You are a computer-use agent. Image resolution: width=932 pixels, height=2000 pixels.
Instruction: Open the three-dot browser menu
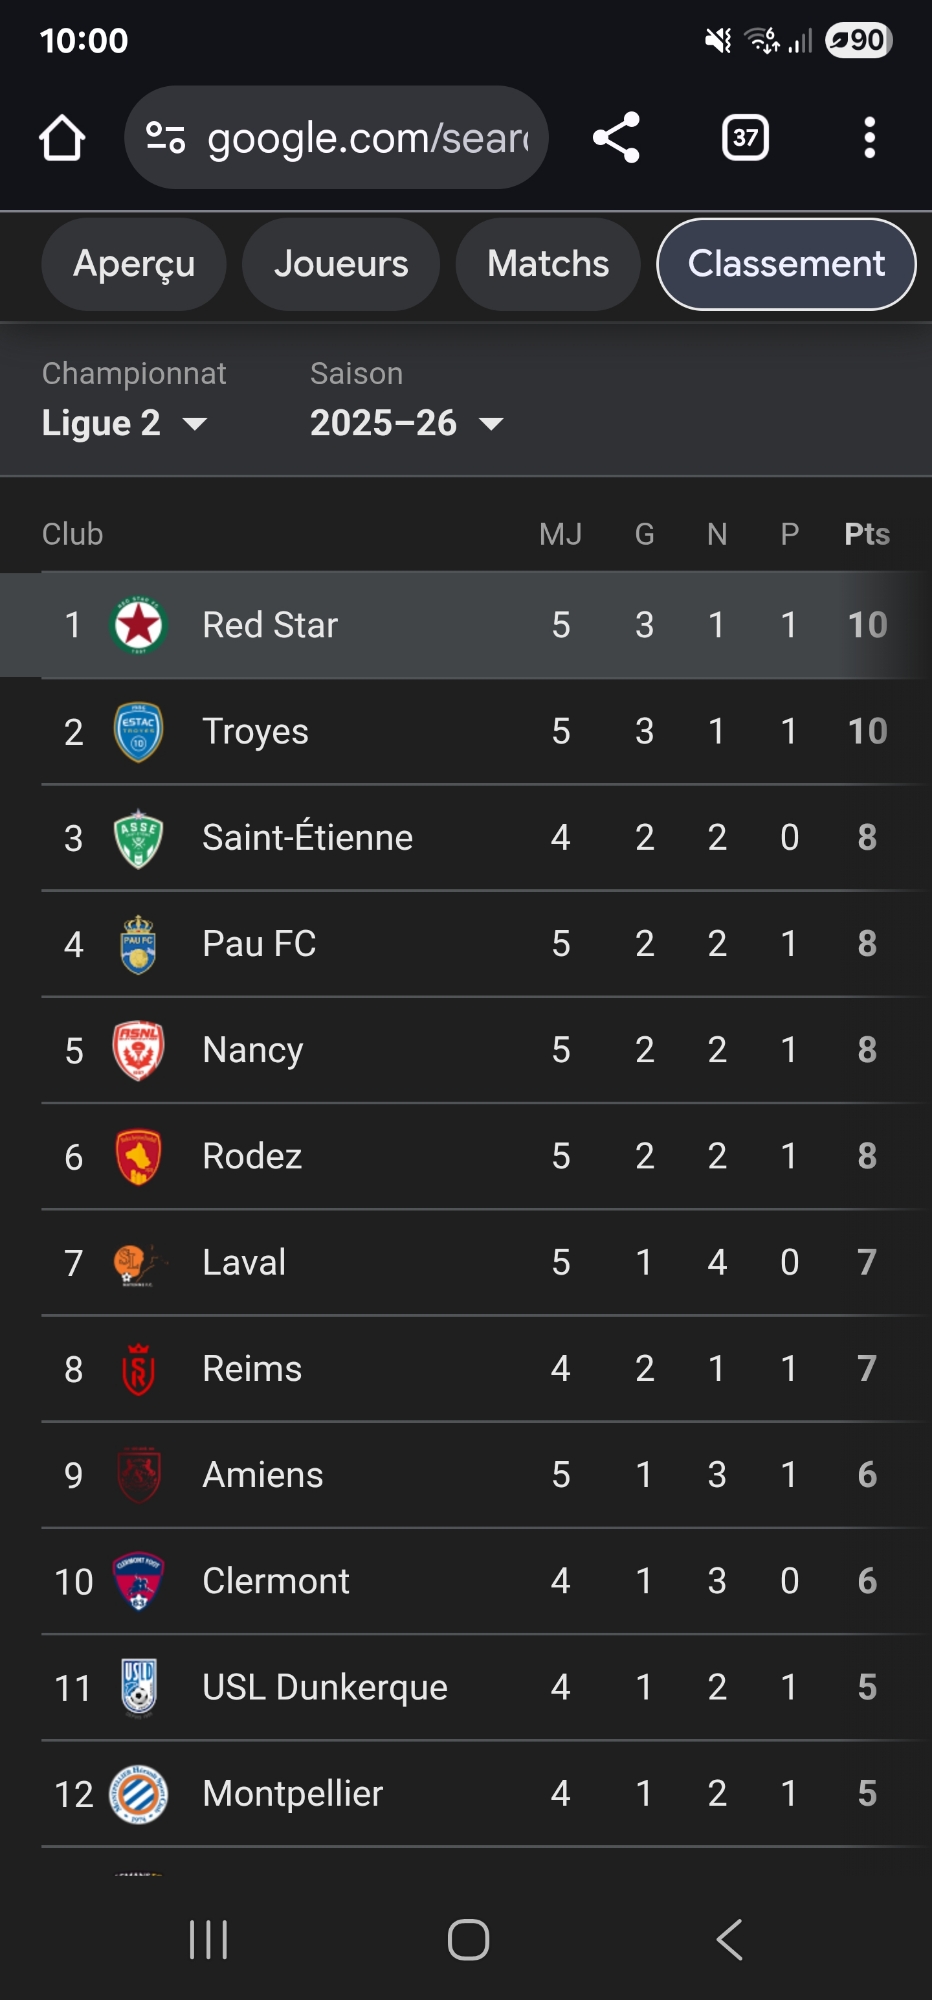click(869, 138)
